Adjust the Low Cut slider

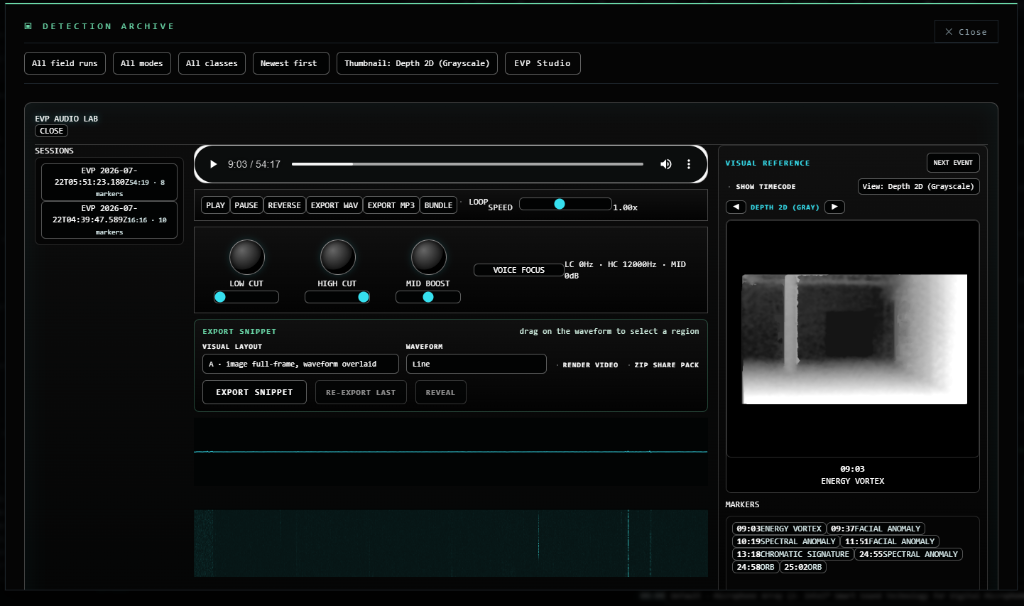point(246,297)
